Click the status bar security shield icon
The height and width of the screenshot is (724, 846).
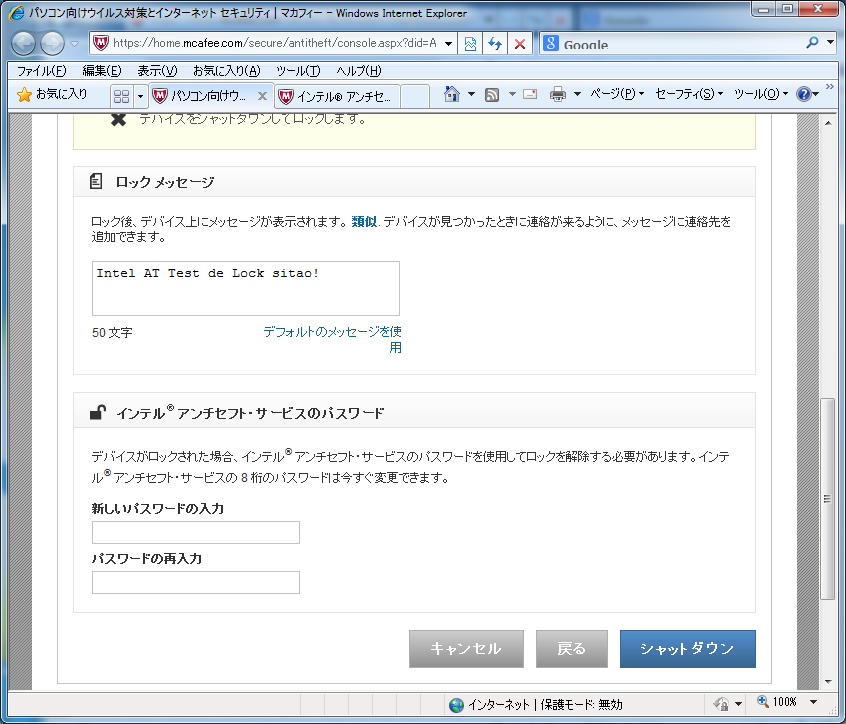[x=721, y=703]
